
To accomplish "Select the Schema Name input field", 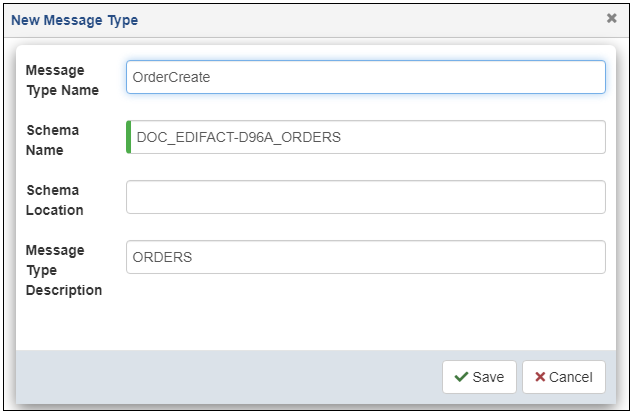I will [366, 137].
